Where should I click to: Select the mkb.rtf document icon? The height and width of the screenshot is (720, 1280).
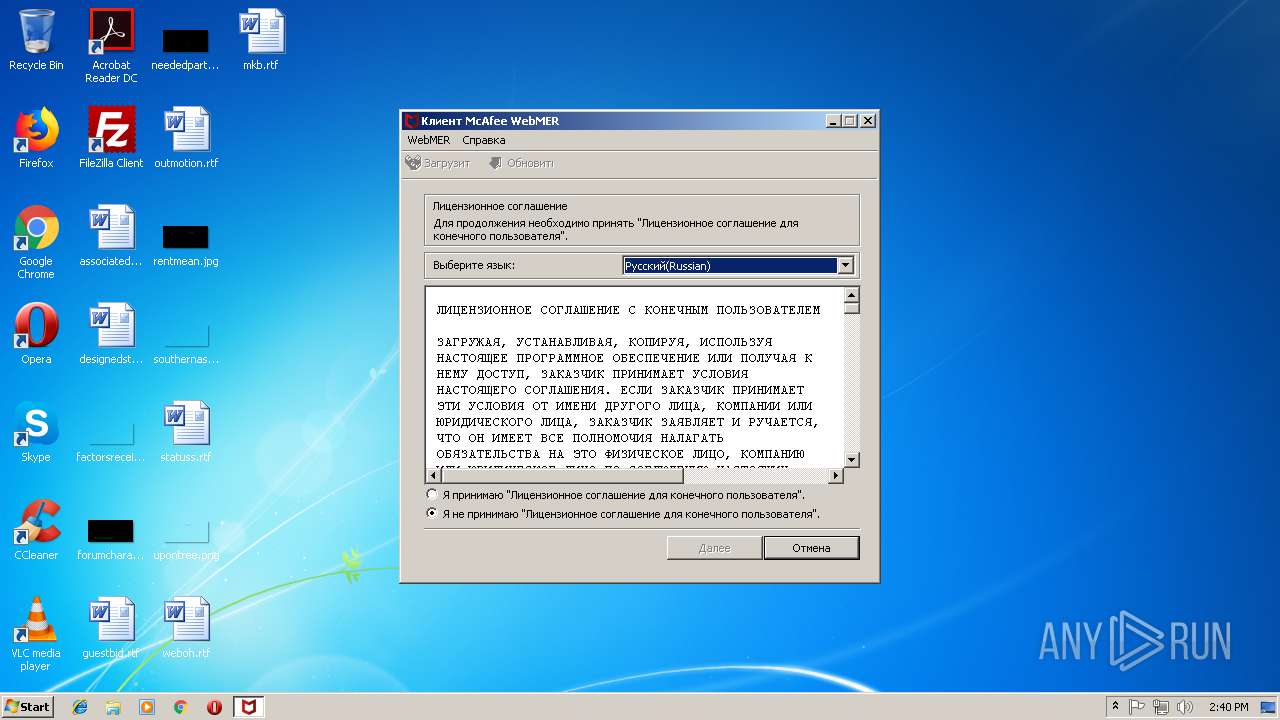(x=261, y=40)
